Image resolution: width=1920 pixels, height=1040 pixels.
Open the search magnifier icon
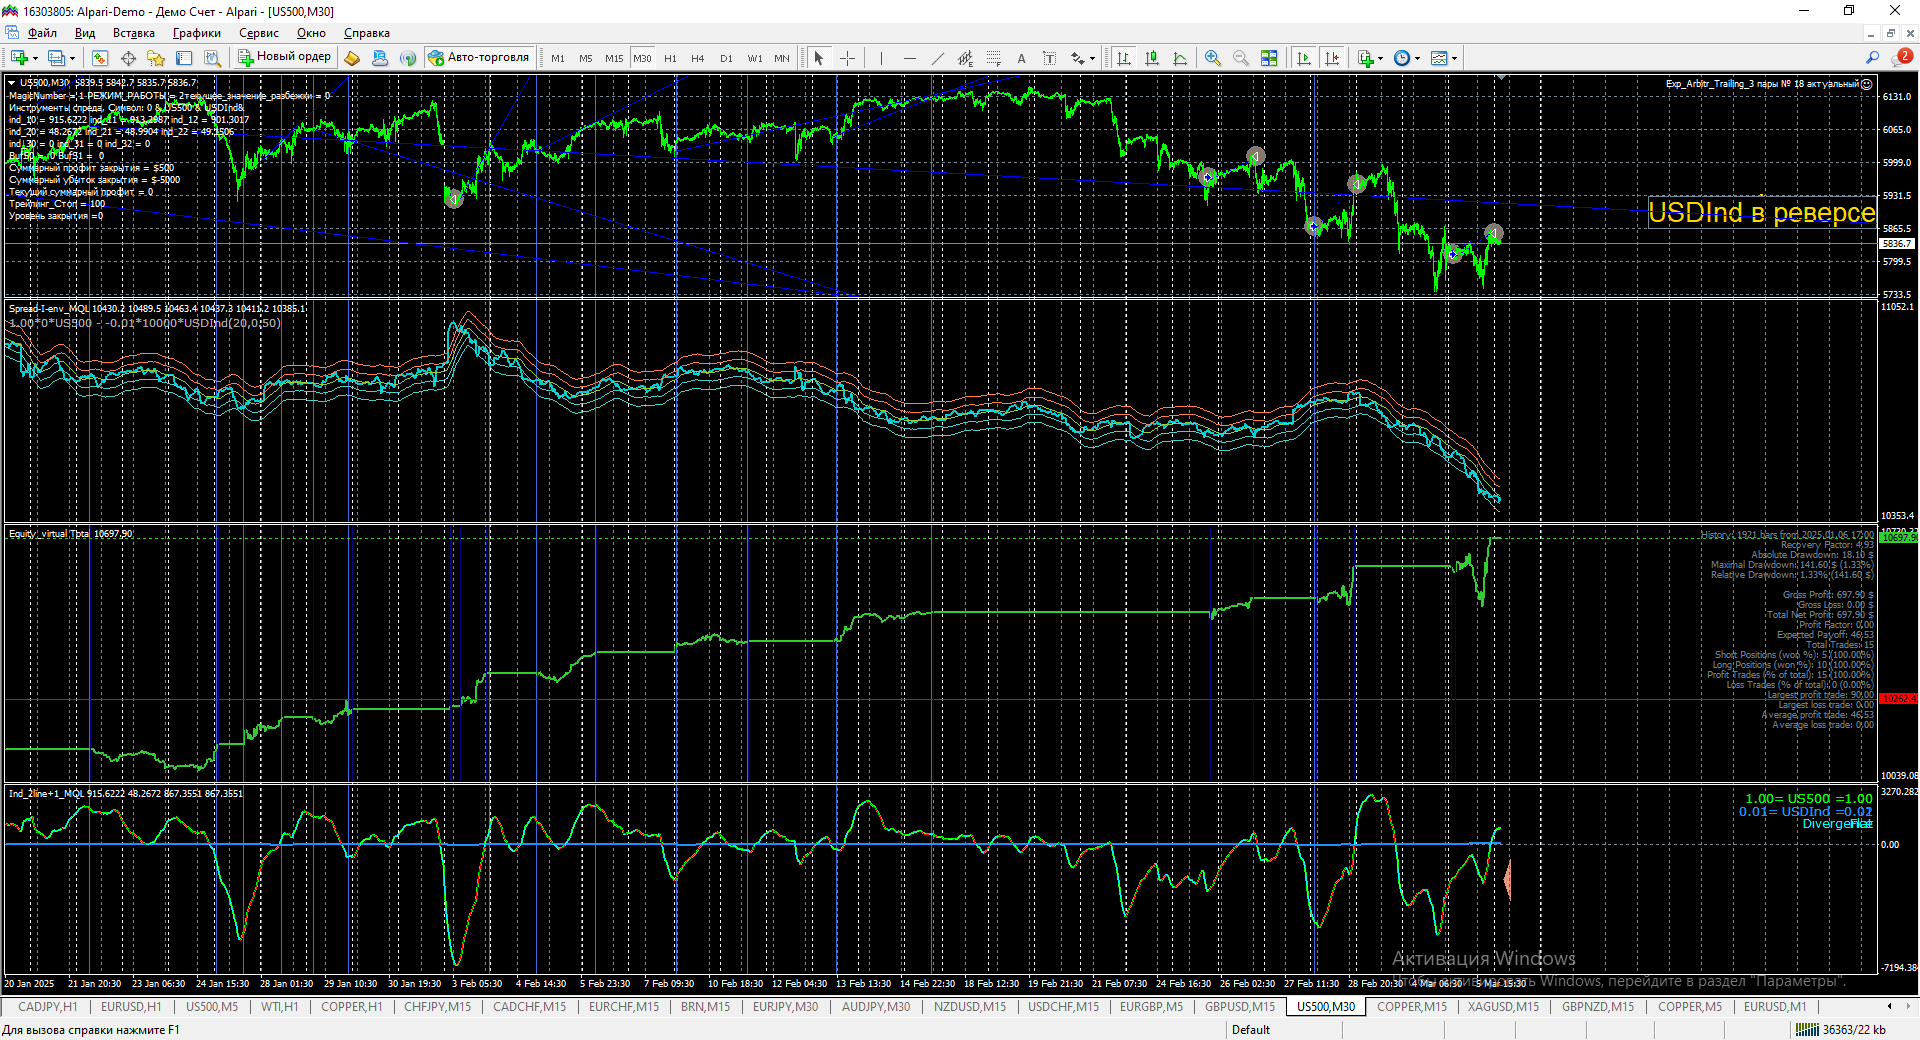coord(1872,58)
